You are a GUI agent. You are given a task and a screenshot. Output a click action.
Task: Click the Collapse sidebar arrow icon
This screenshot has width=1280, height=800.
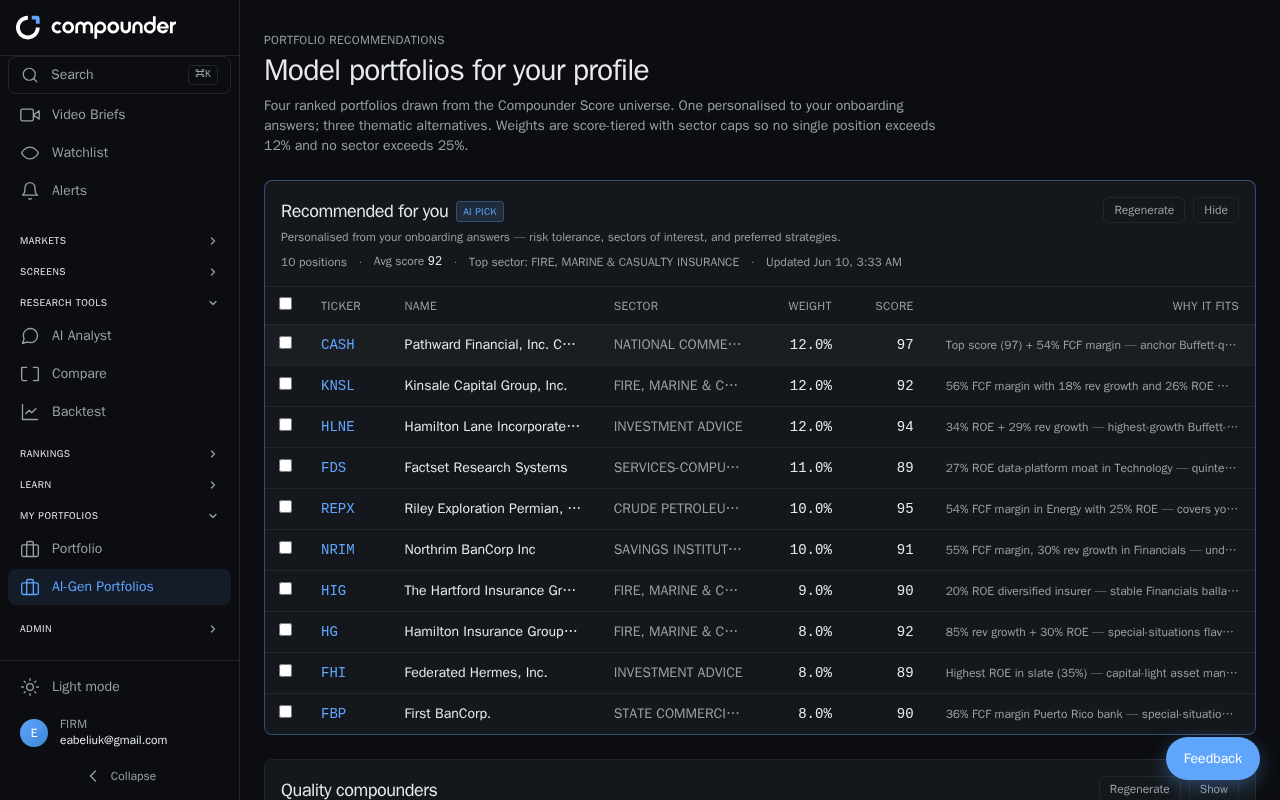tap(93, 776)
